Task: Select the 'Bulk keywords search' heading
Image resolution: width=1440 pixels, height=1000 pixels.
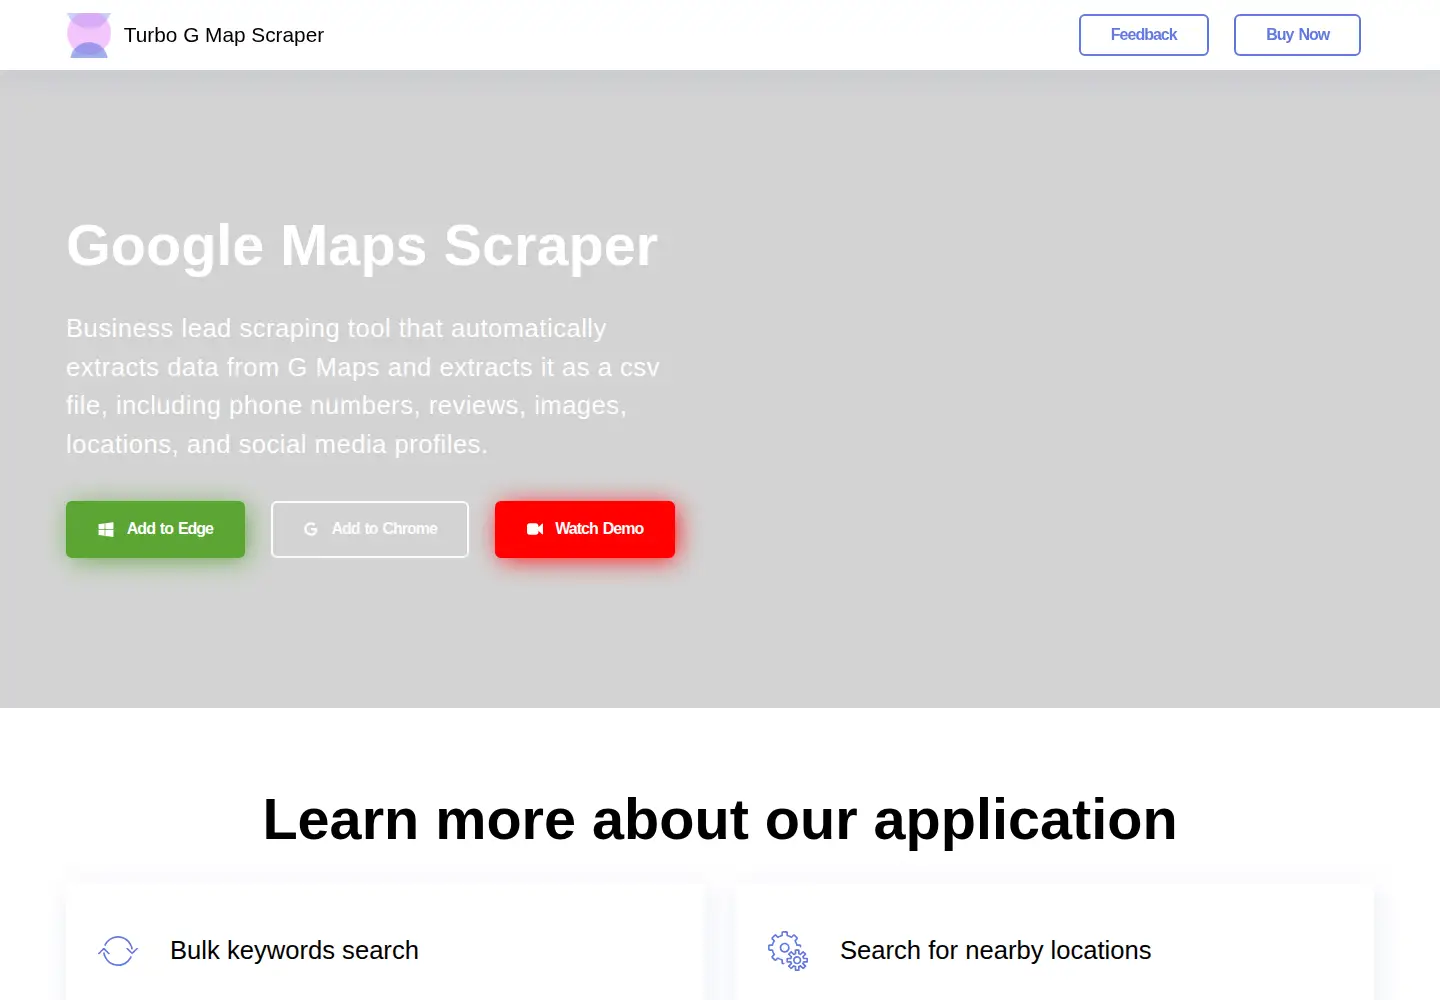Action: pyautogui.click(x=294, y=950)
